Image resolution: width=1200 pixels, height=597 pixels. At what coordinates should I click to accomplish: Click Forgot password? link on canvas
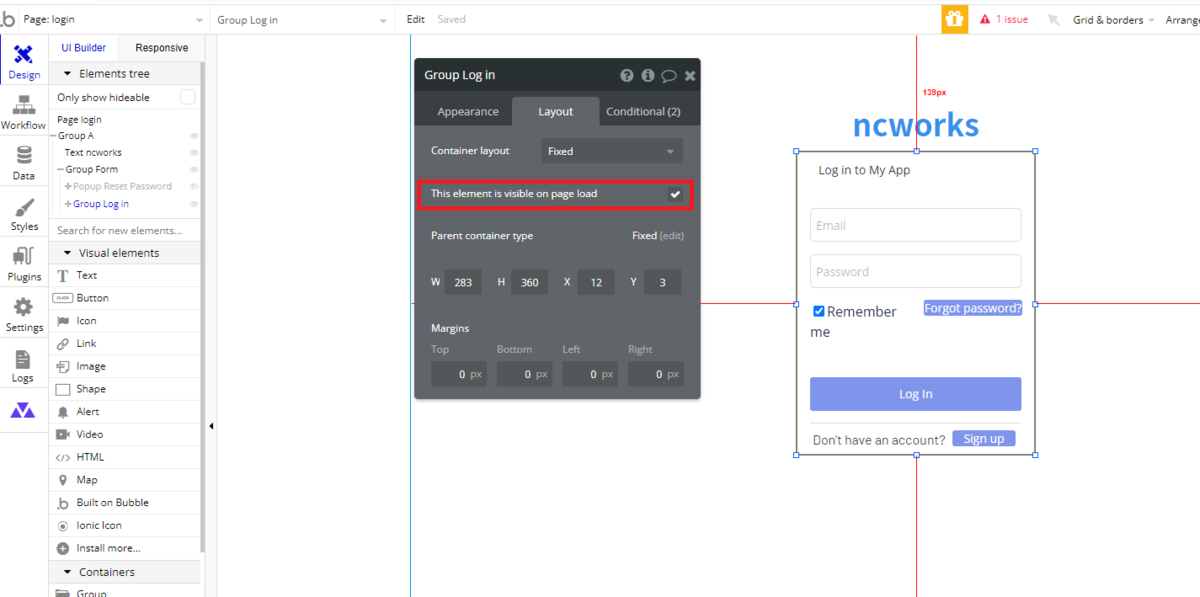pyautogui.click(x=973, y=308)
